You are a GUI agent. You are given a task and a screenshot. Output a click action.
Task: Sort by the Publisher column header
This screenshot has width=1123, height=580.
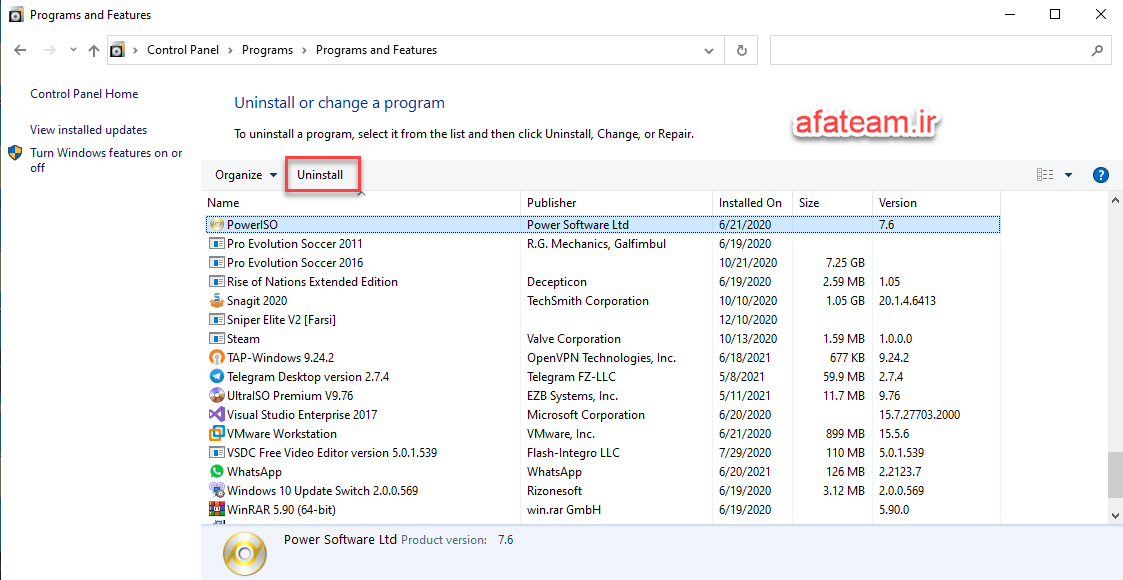(x=617, y=203)
